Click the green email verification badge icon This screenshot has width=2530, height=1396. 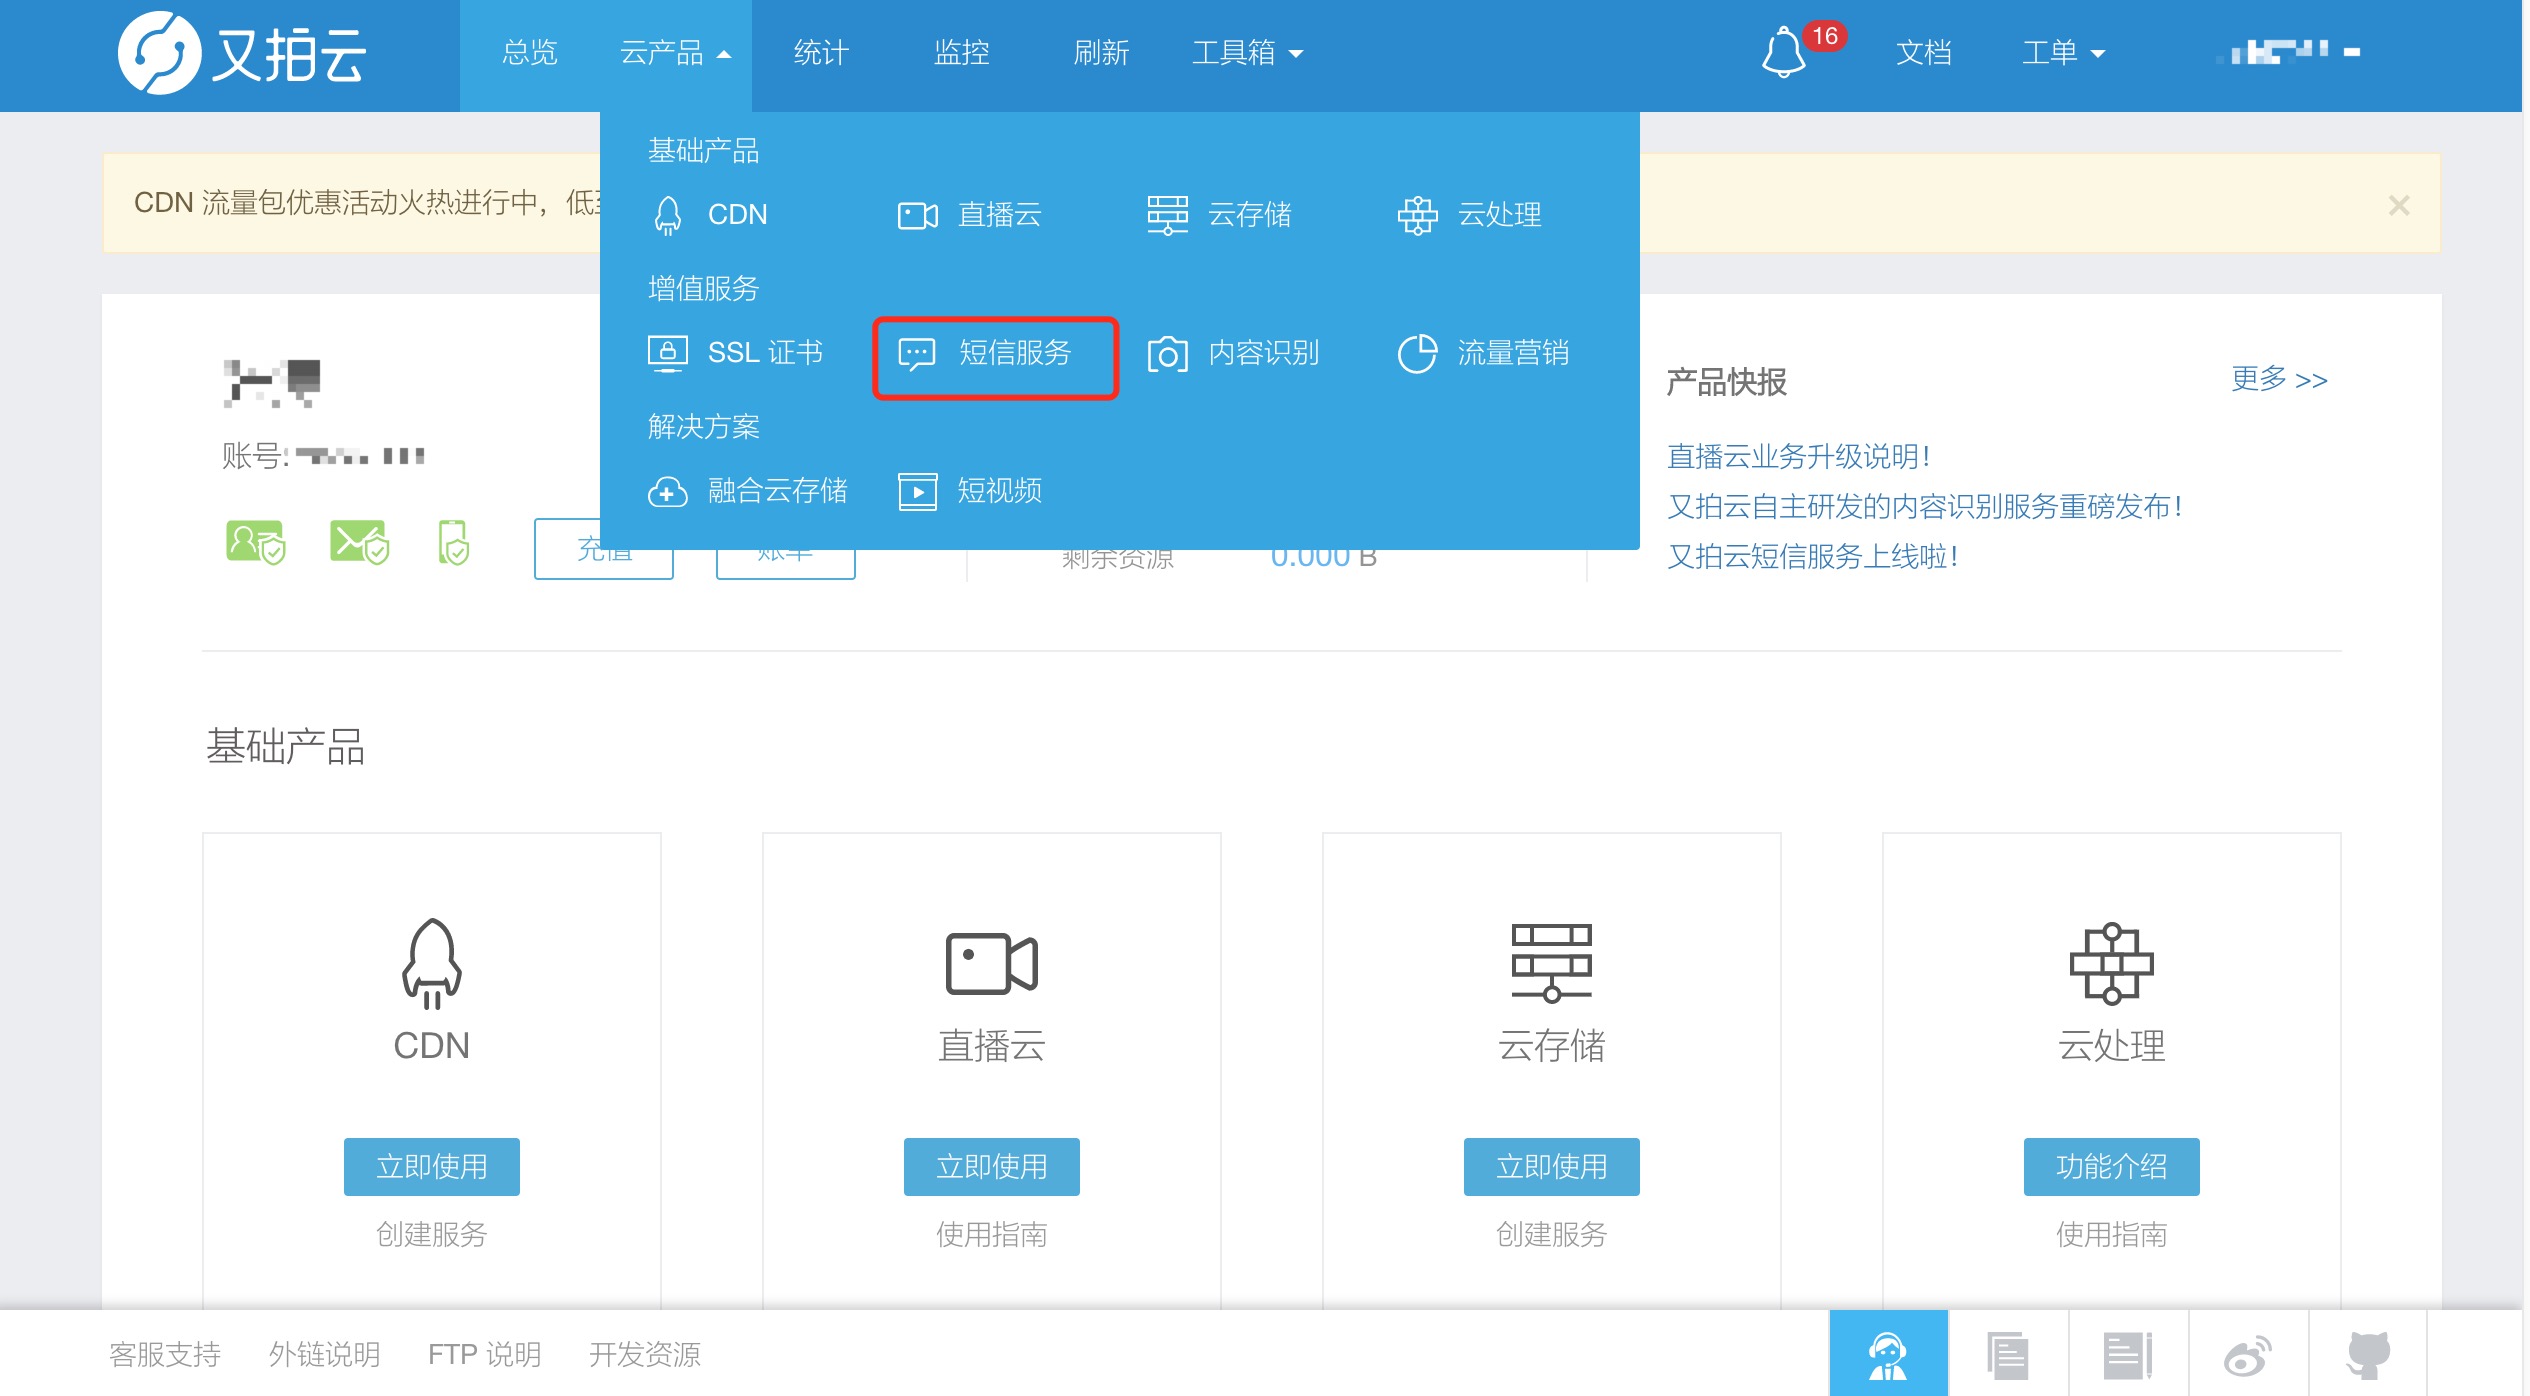[359, 543]
